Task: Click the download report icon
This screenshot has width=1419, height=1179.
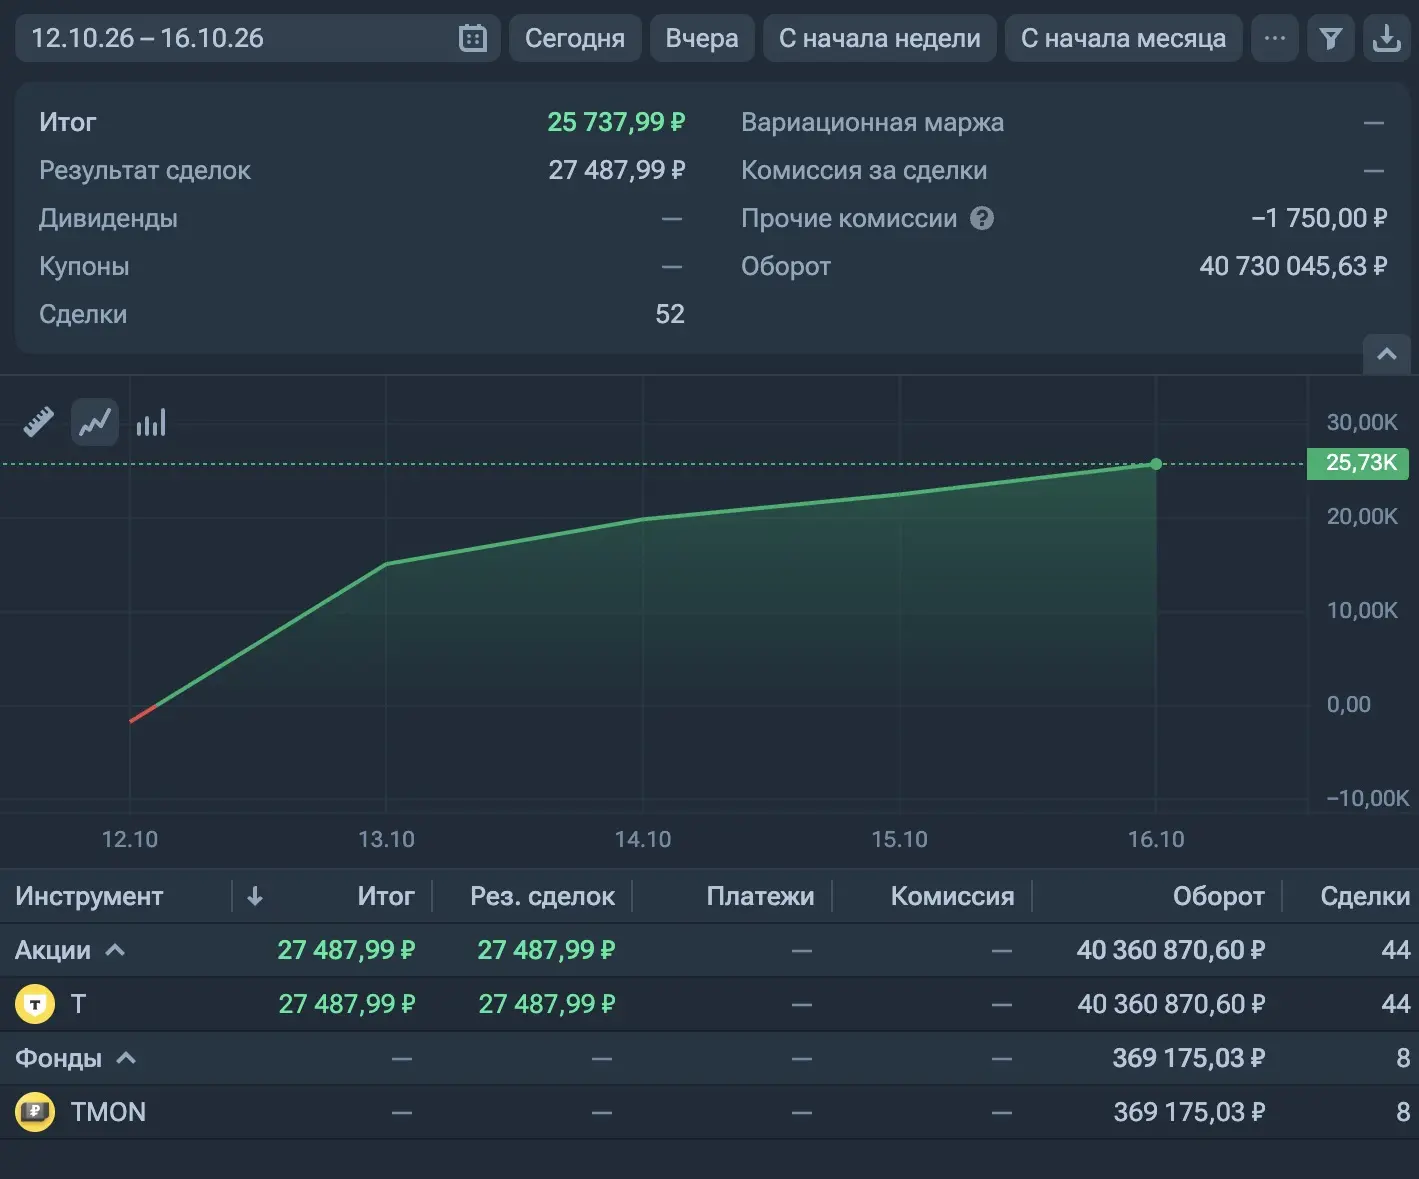Action: click(x=1387, y=38)
